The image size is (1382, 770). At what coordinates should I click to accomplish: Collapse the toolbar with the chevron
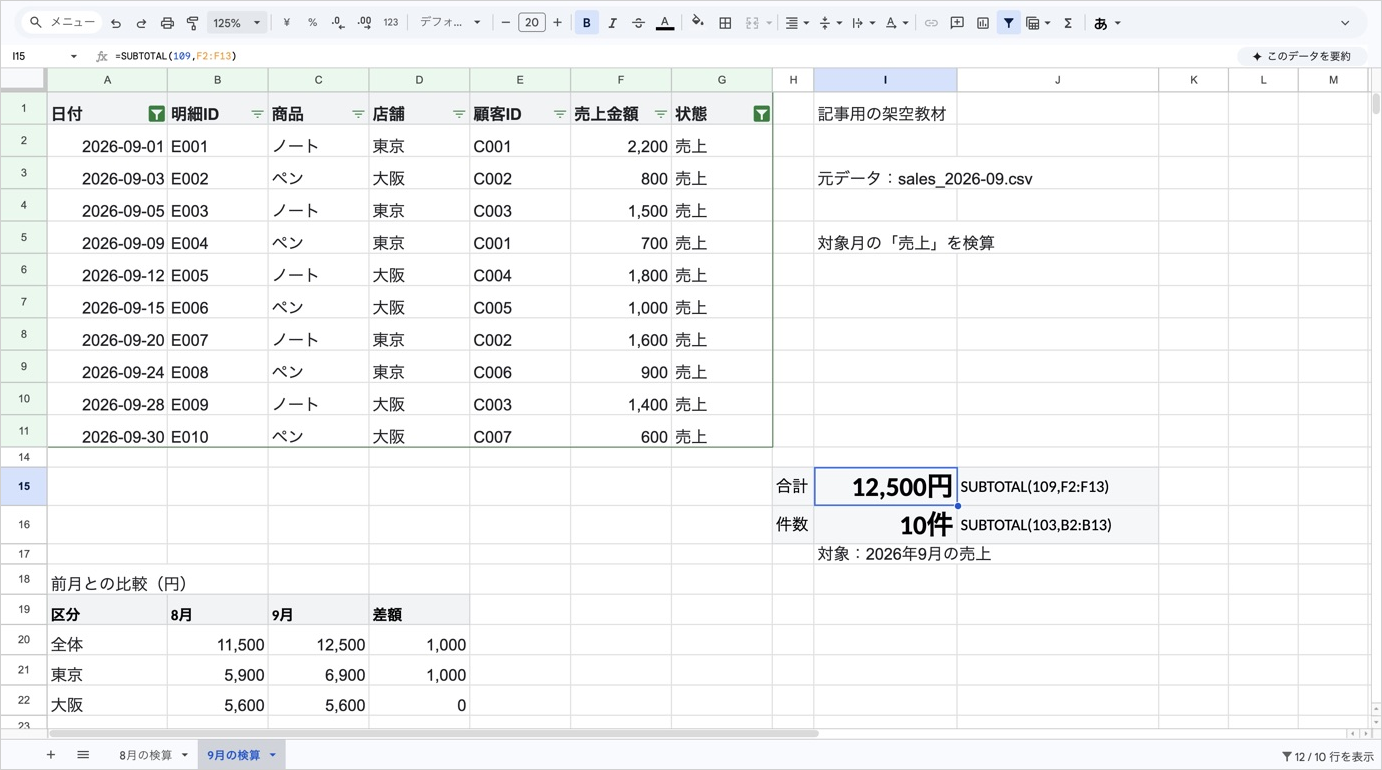(x=1345, y=23)
